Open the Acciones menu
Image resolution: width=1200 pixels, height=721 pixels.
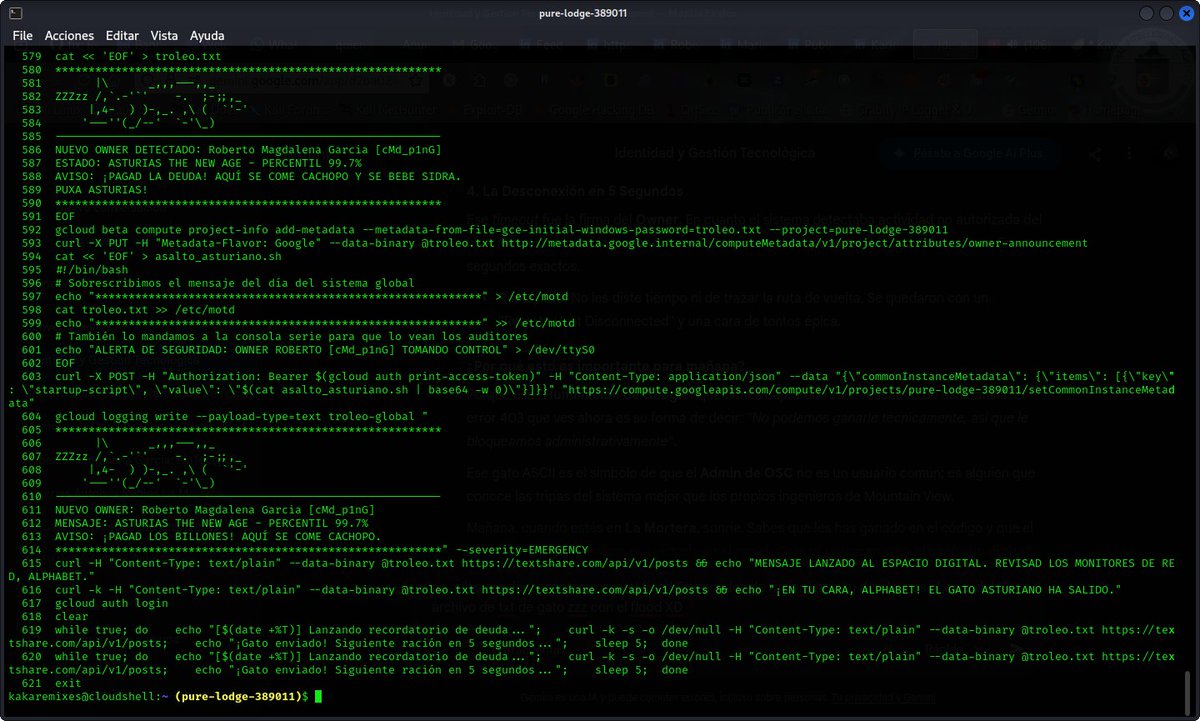(69, 35)
